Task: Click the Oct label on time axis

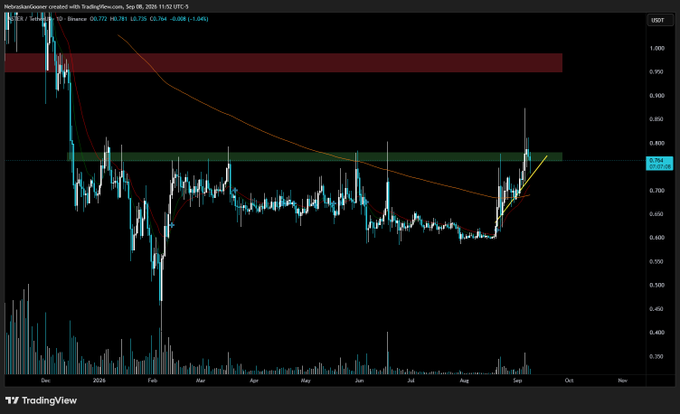Action: click(569, 381)
